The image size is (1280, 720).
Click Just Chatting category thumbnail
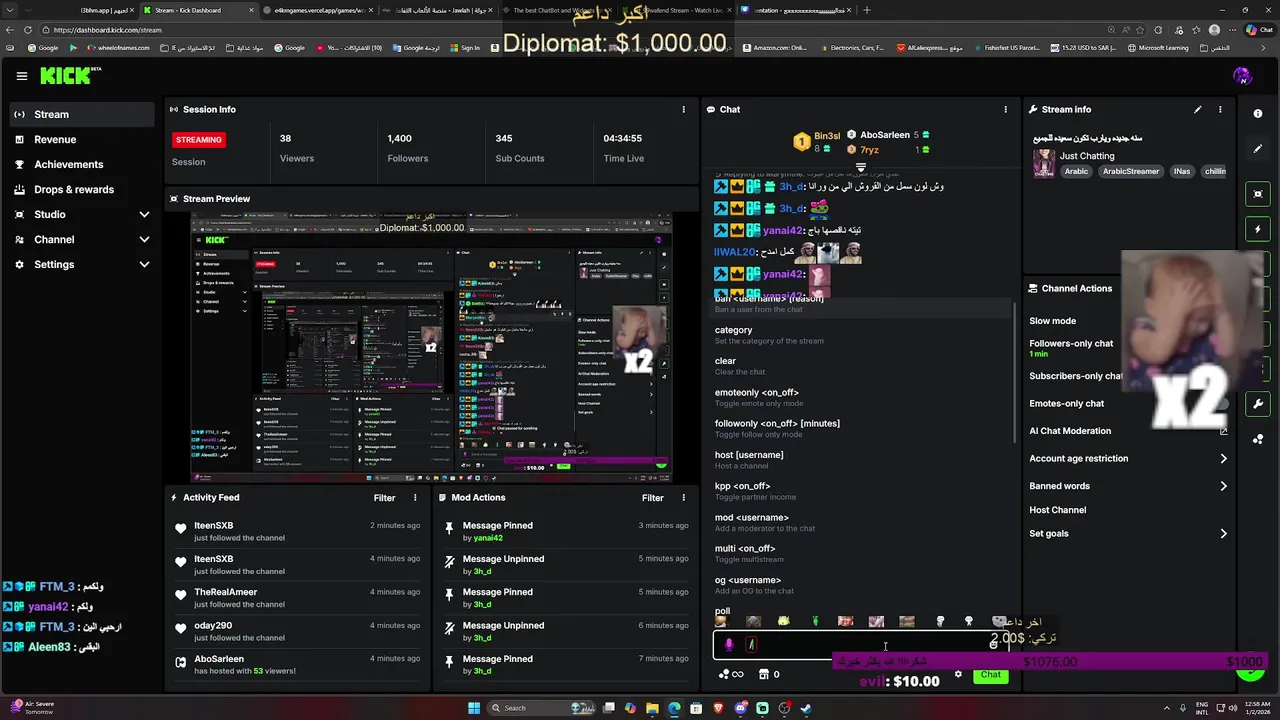[1044, 163]
